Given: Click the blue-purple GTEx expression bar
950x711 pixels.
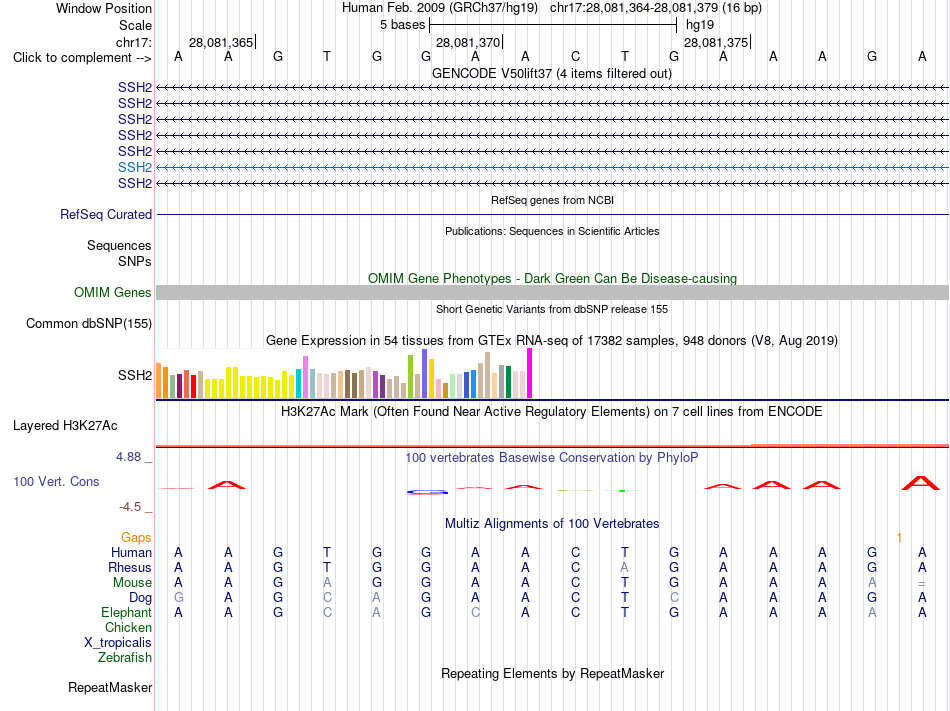Looking at the screenshot, I should pyautogui.click(x=425, y=373).
